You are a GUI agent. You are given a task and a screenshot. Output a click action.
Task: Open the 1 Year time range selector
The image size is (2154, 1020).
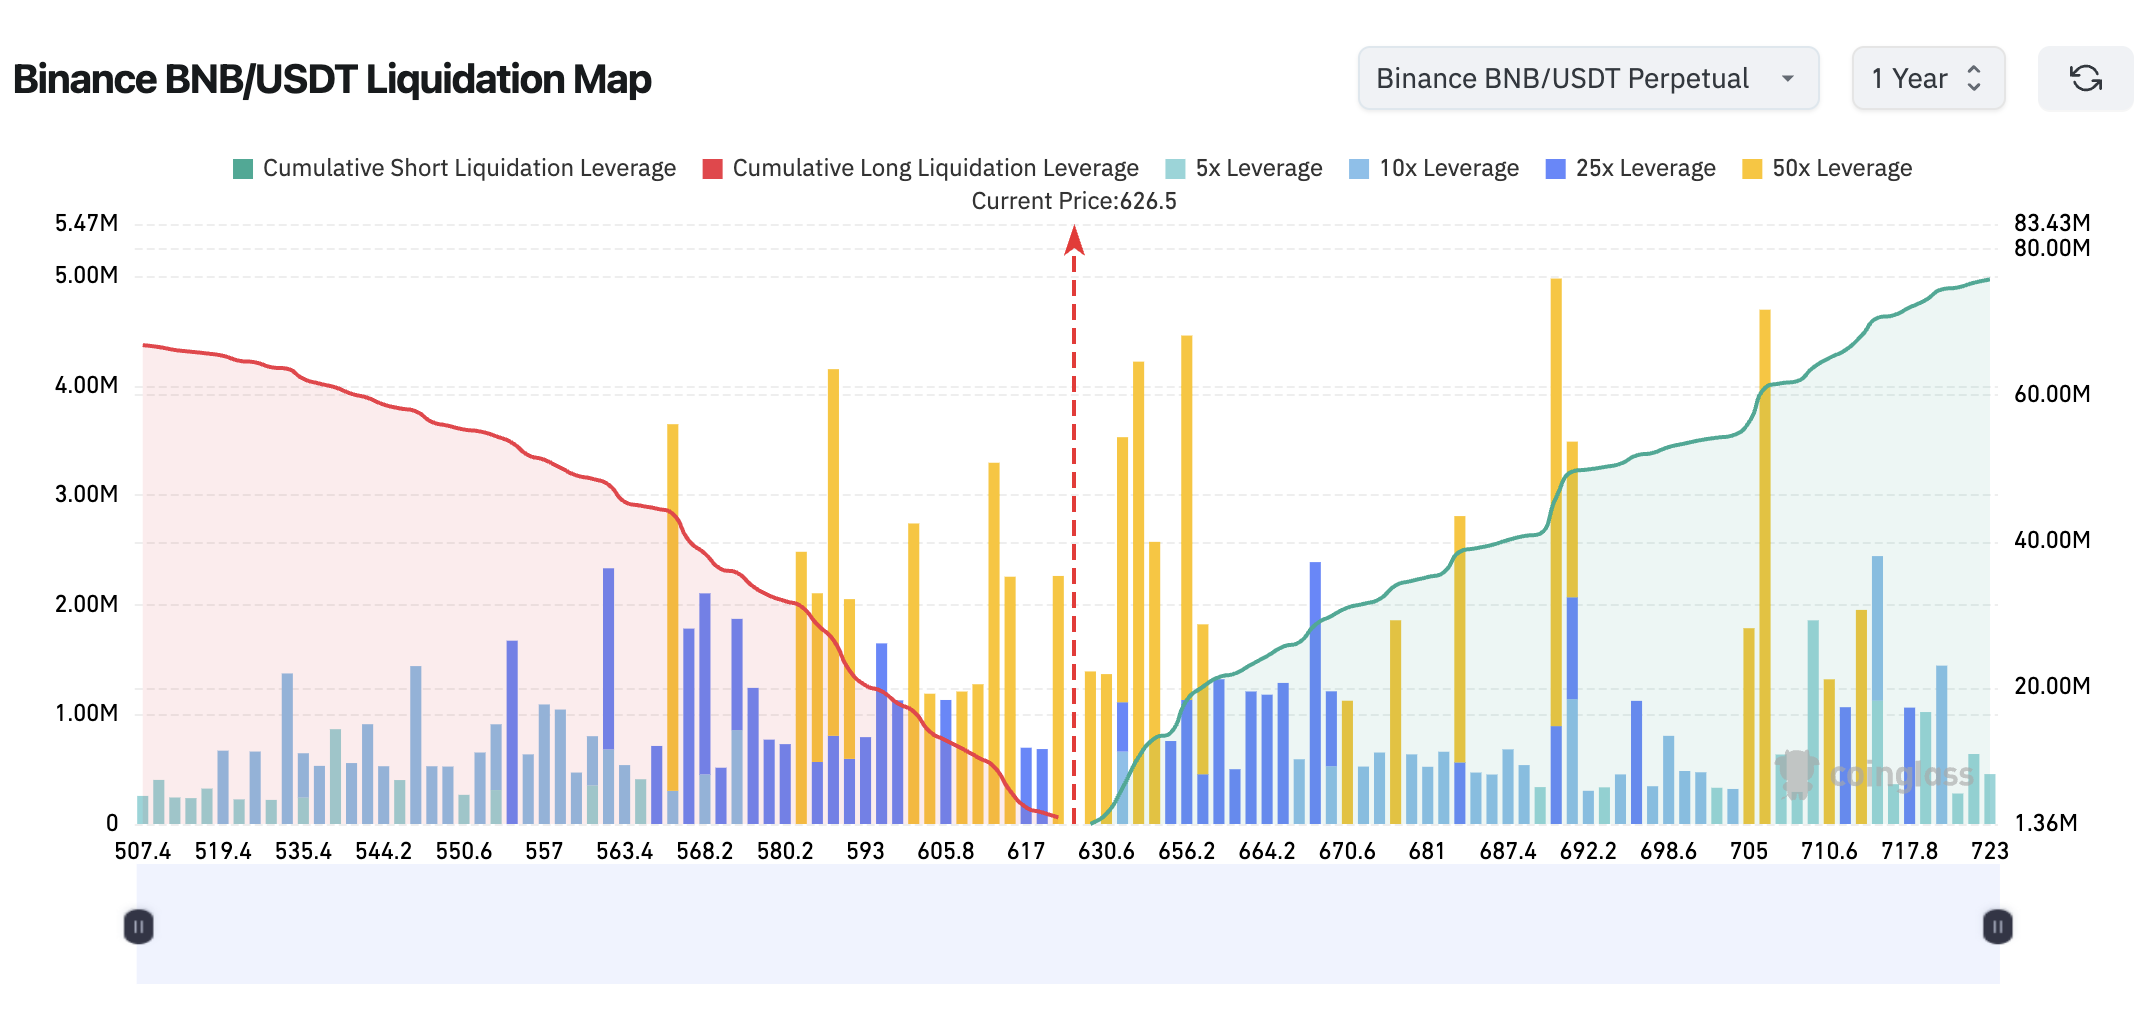point(1927,78)
